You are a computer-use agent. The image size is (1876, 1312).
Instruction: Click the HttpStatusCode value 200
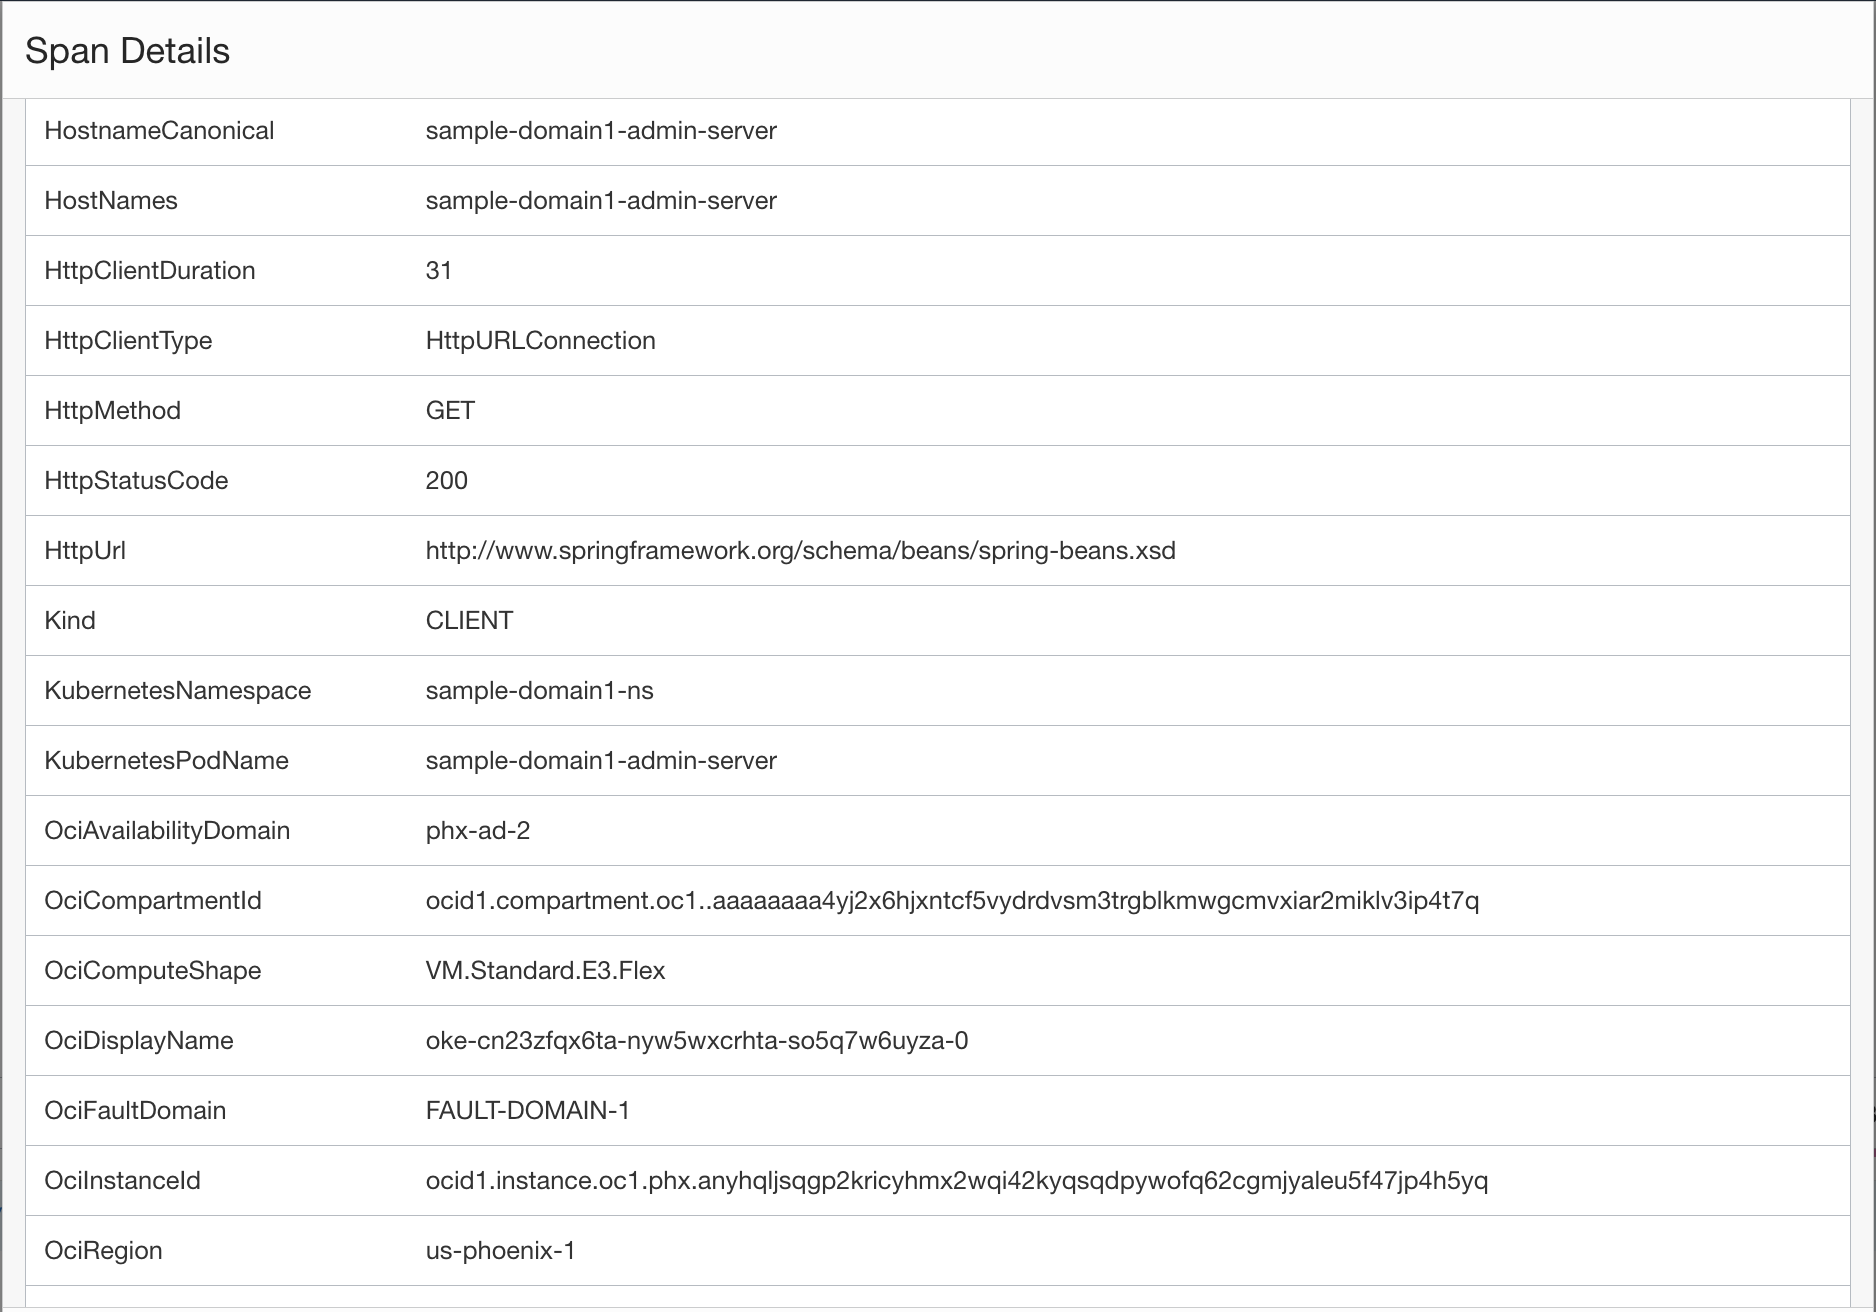tap(446, 481)
